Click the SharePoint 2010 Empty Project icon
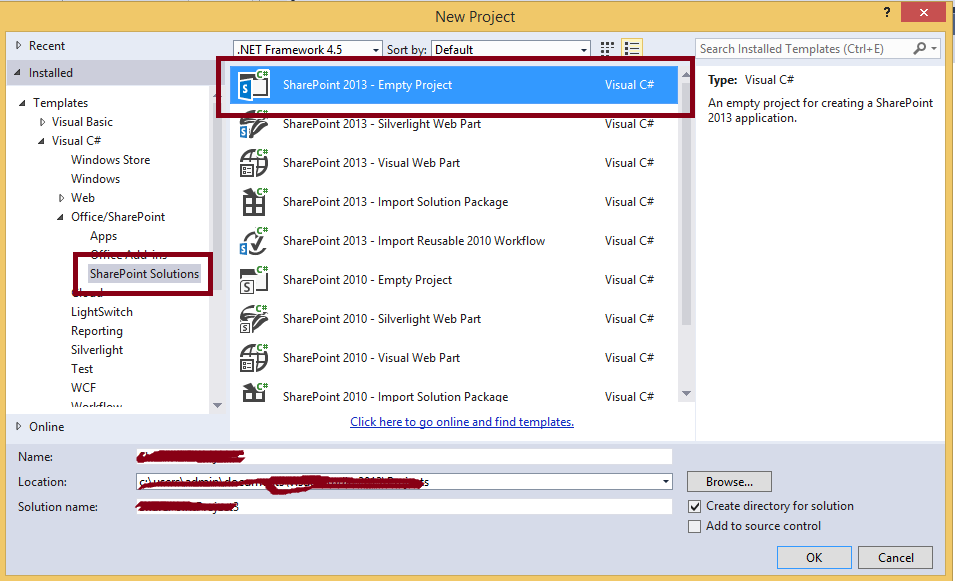Screen dimensions: 955x581 coord(253,280)
